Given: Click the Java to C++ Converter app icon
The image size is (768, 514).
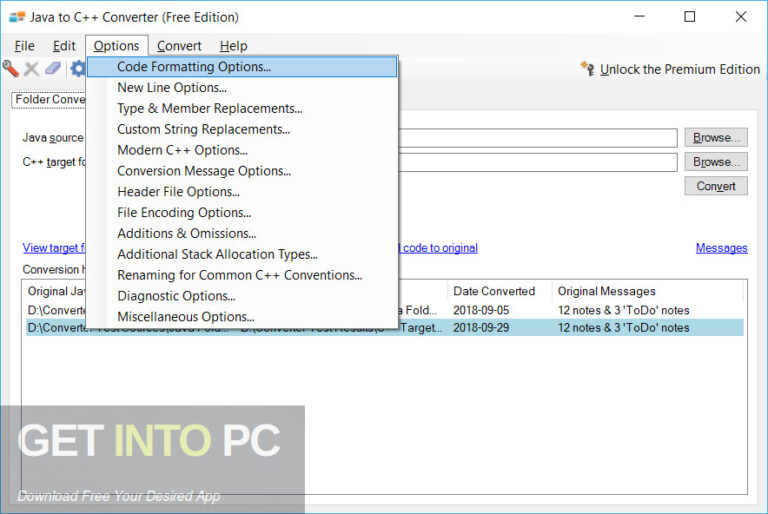Looking at the screenshot, I should pos(17,17).
